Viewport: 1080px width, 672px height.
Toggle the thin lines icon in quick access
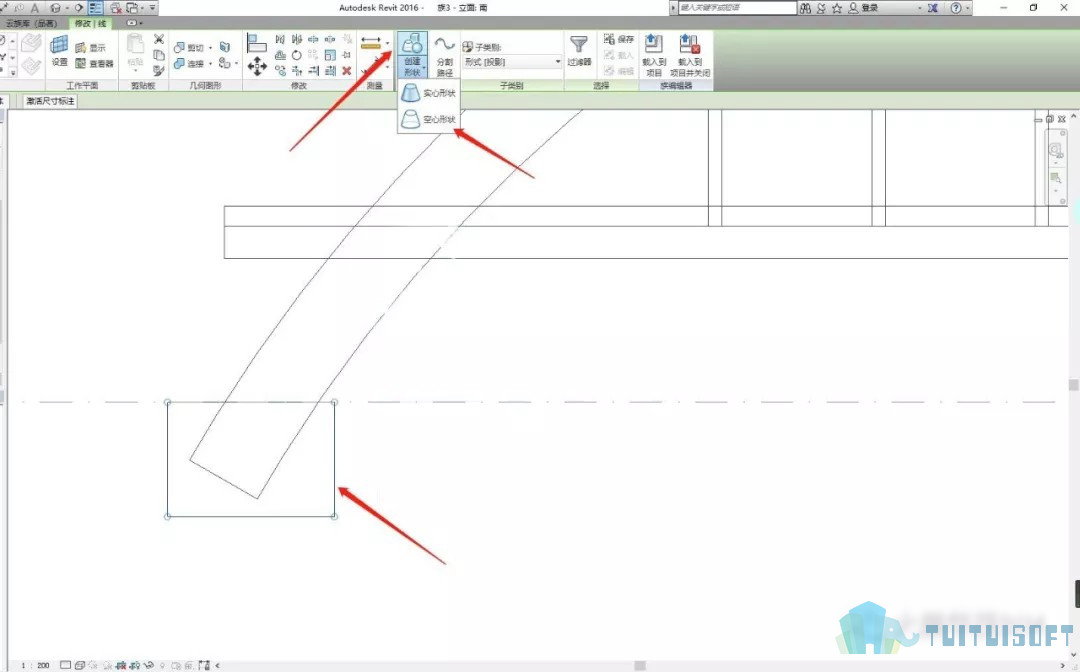(x=96, y=8)
